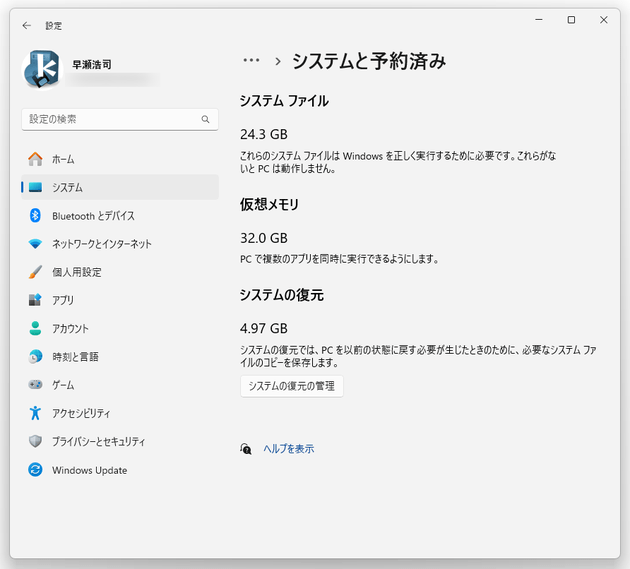The height and width of the screenshot is (569, 630).
Task: Close the settings window
Action: point(603,20)
